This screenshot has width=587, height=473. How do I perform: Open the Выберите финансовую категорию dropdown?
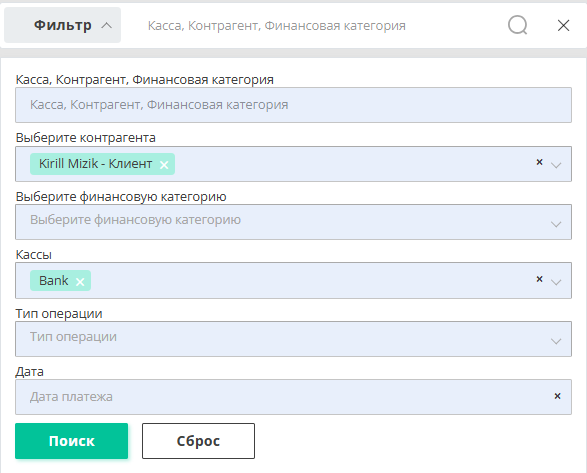point(294,222)
